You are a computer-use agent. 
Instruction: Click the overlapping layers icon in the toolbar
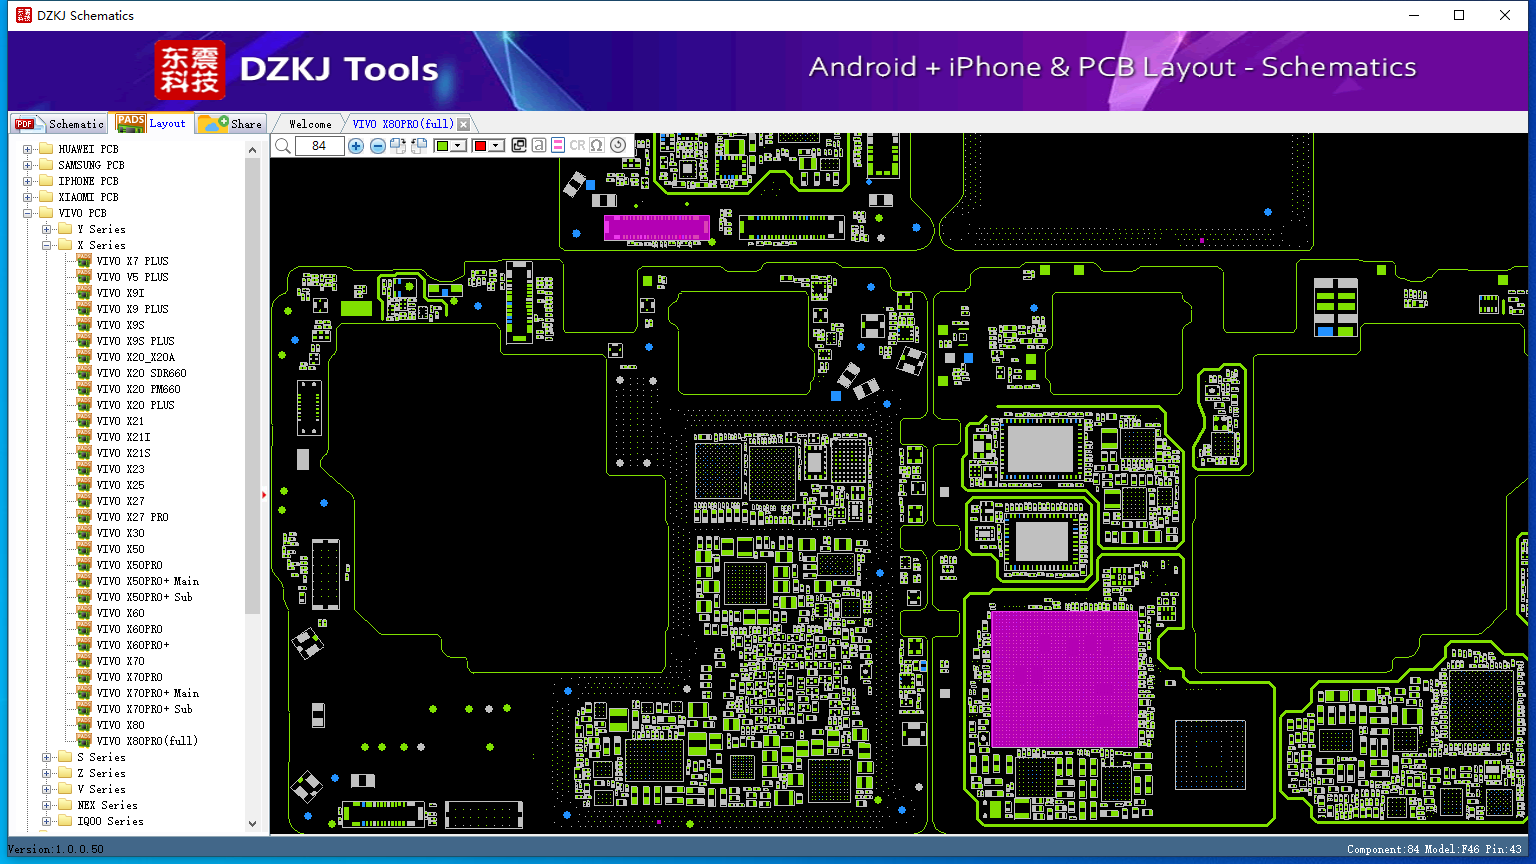point(519,146)
